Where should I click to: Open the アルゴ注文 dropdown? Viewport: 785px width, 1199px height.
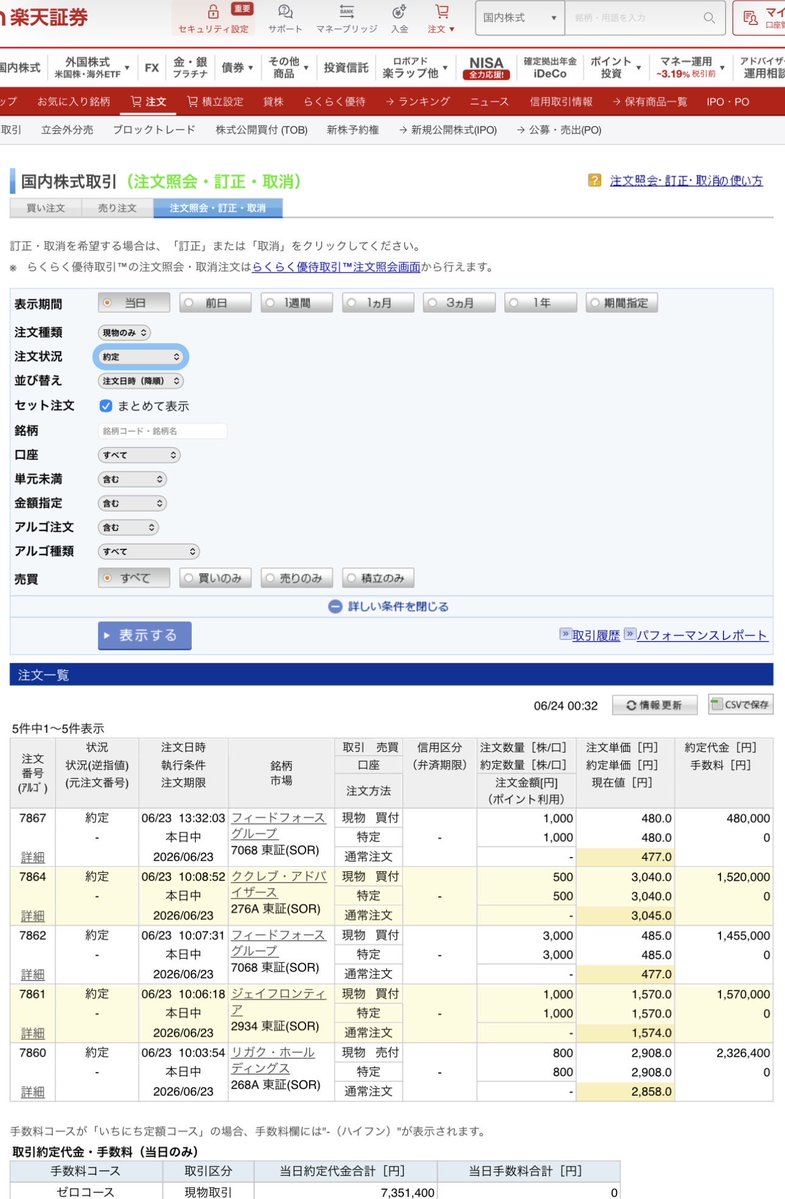pyautogui.click(x=128, y=528)
